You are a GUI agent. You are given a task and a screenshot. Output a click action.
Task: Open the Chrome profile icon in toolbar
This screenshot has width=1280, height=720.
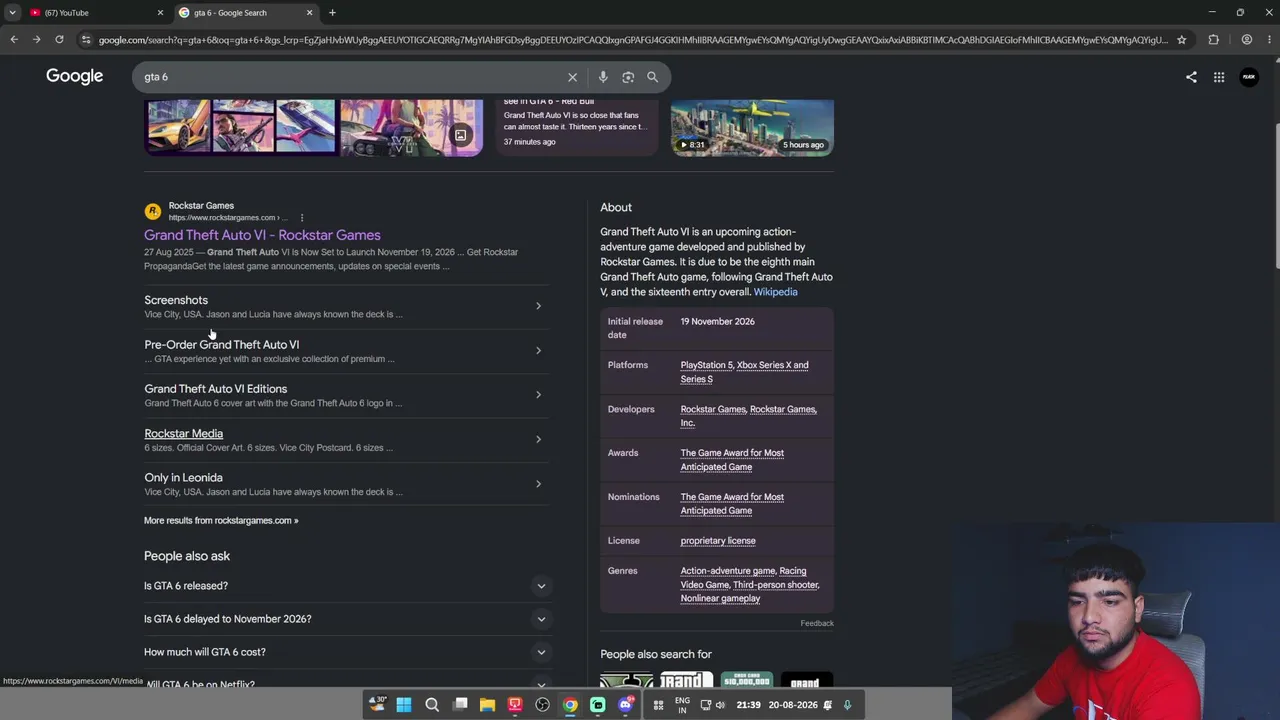point(1247,40)
